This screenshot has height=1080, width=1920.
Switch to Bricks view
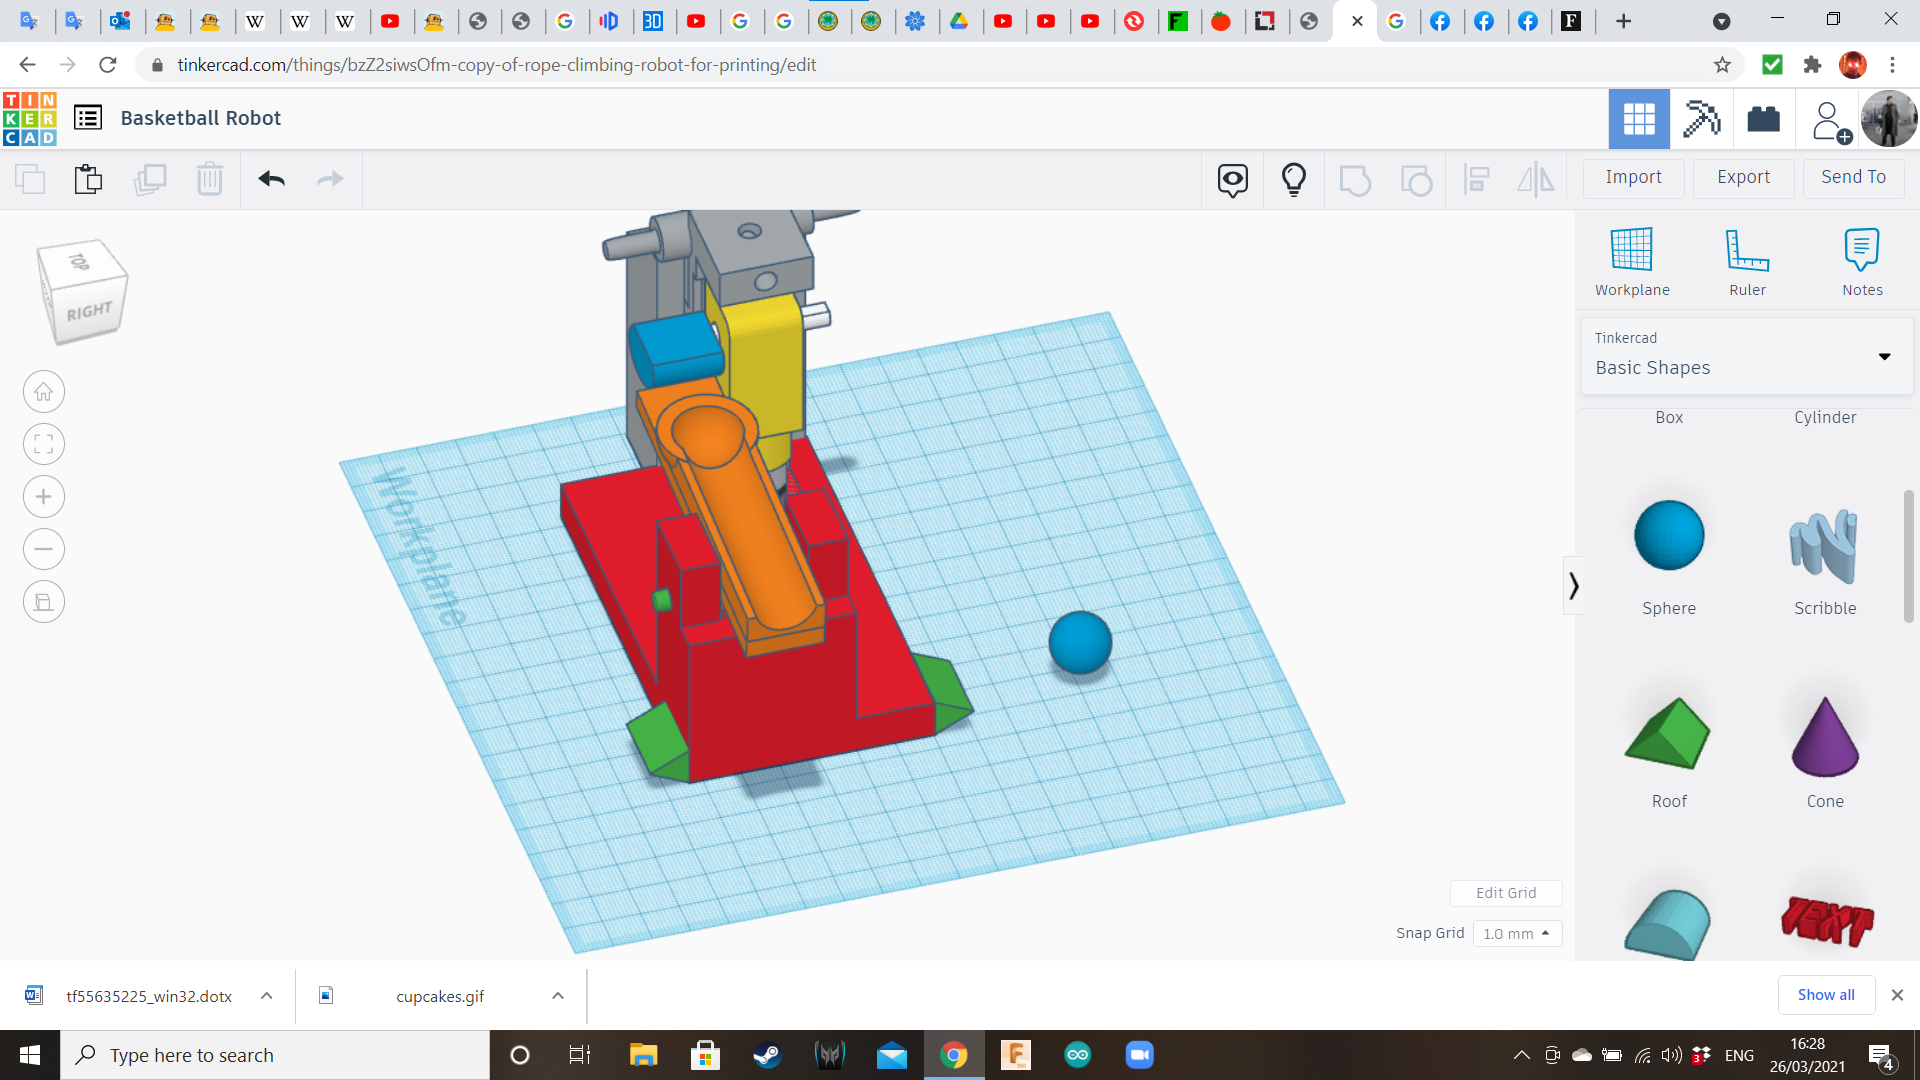(1763, 119)
